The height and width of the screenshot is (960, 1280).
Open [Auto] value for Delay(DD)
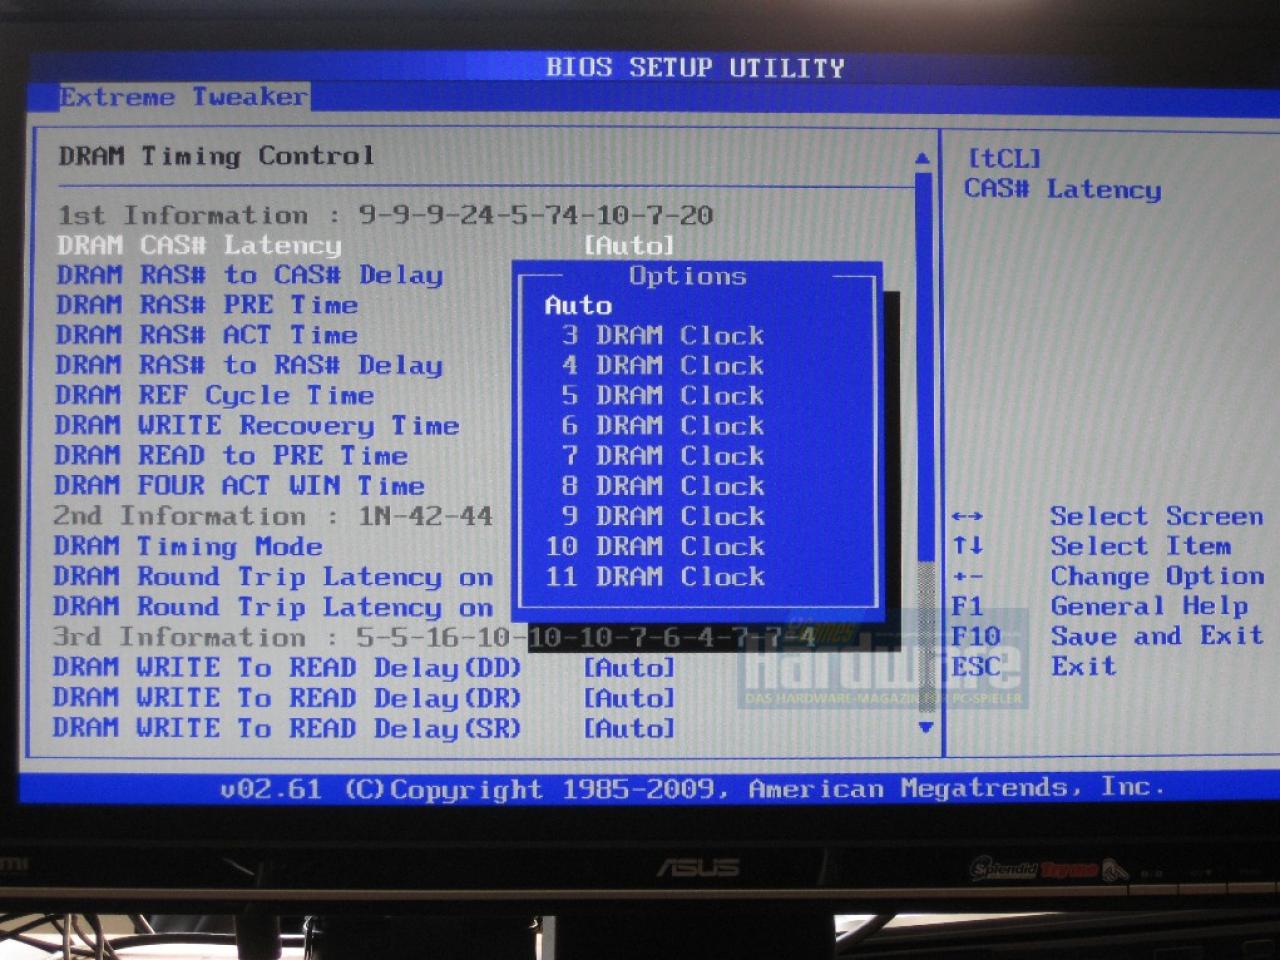tap(629, 667)
